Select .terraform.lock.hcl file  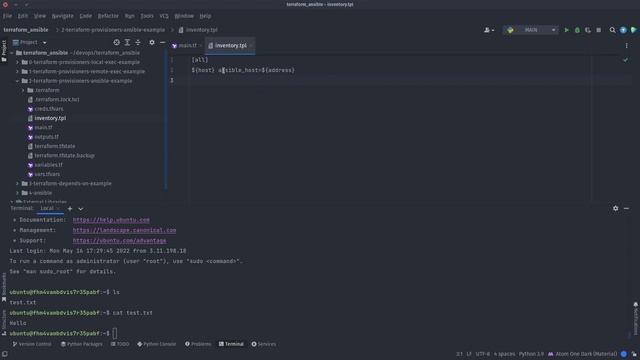pos(57,100)
